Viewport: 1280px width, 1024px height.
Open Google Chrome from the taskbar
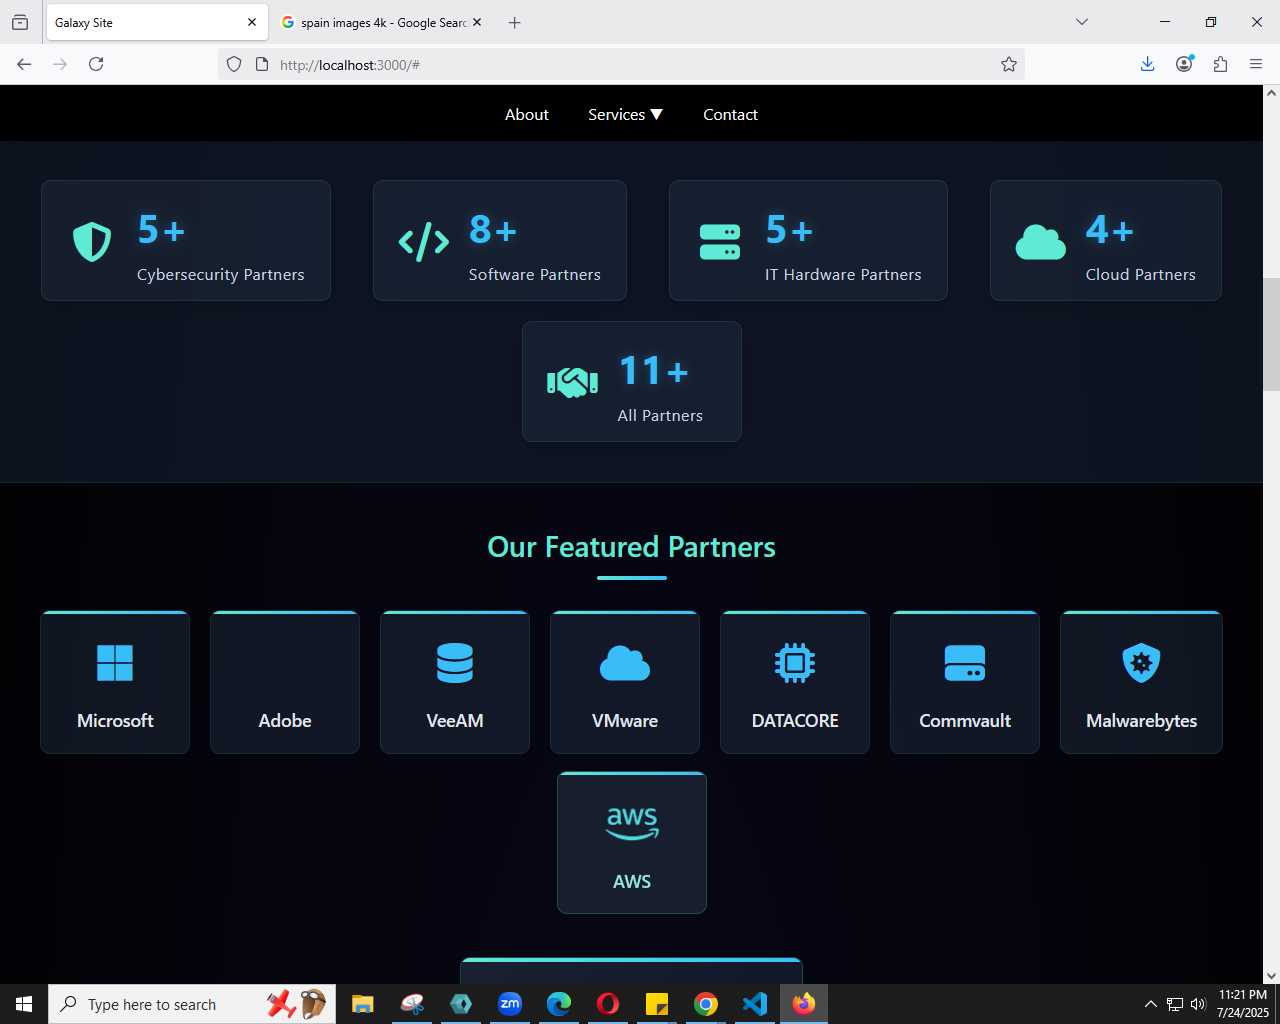click(706, 1004)
